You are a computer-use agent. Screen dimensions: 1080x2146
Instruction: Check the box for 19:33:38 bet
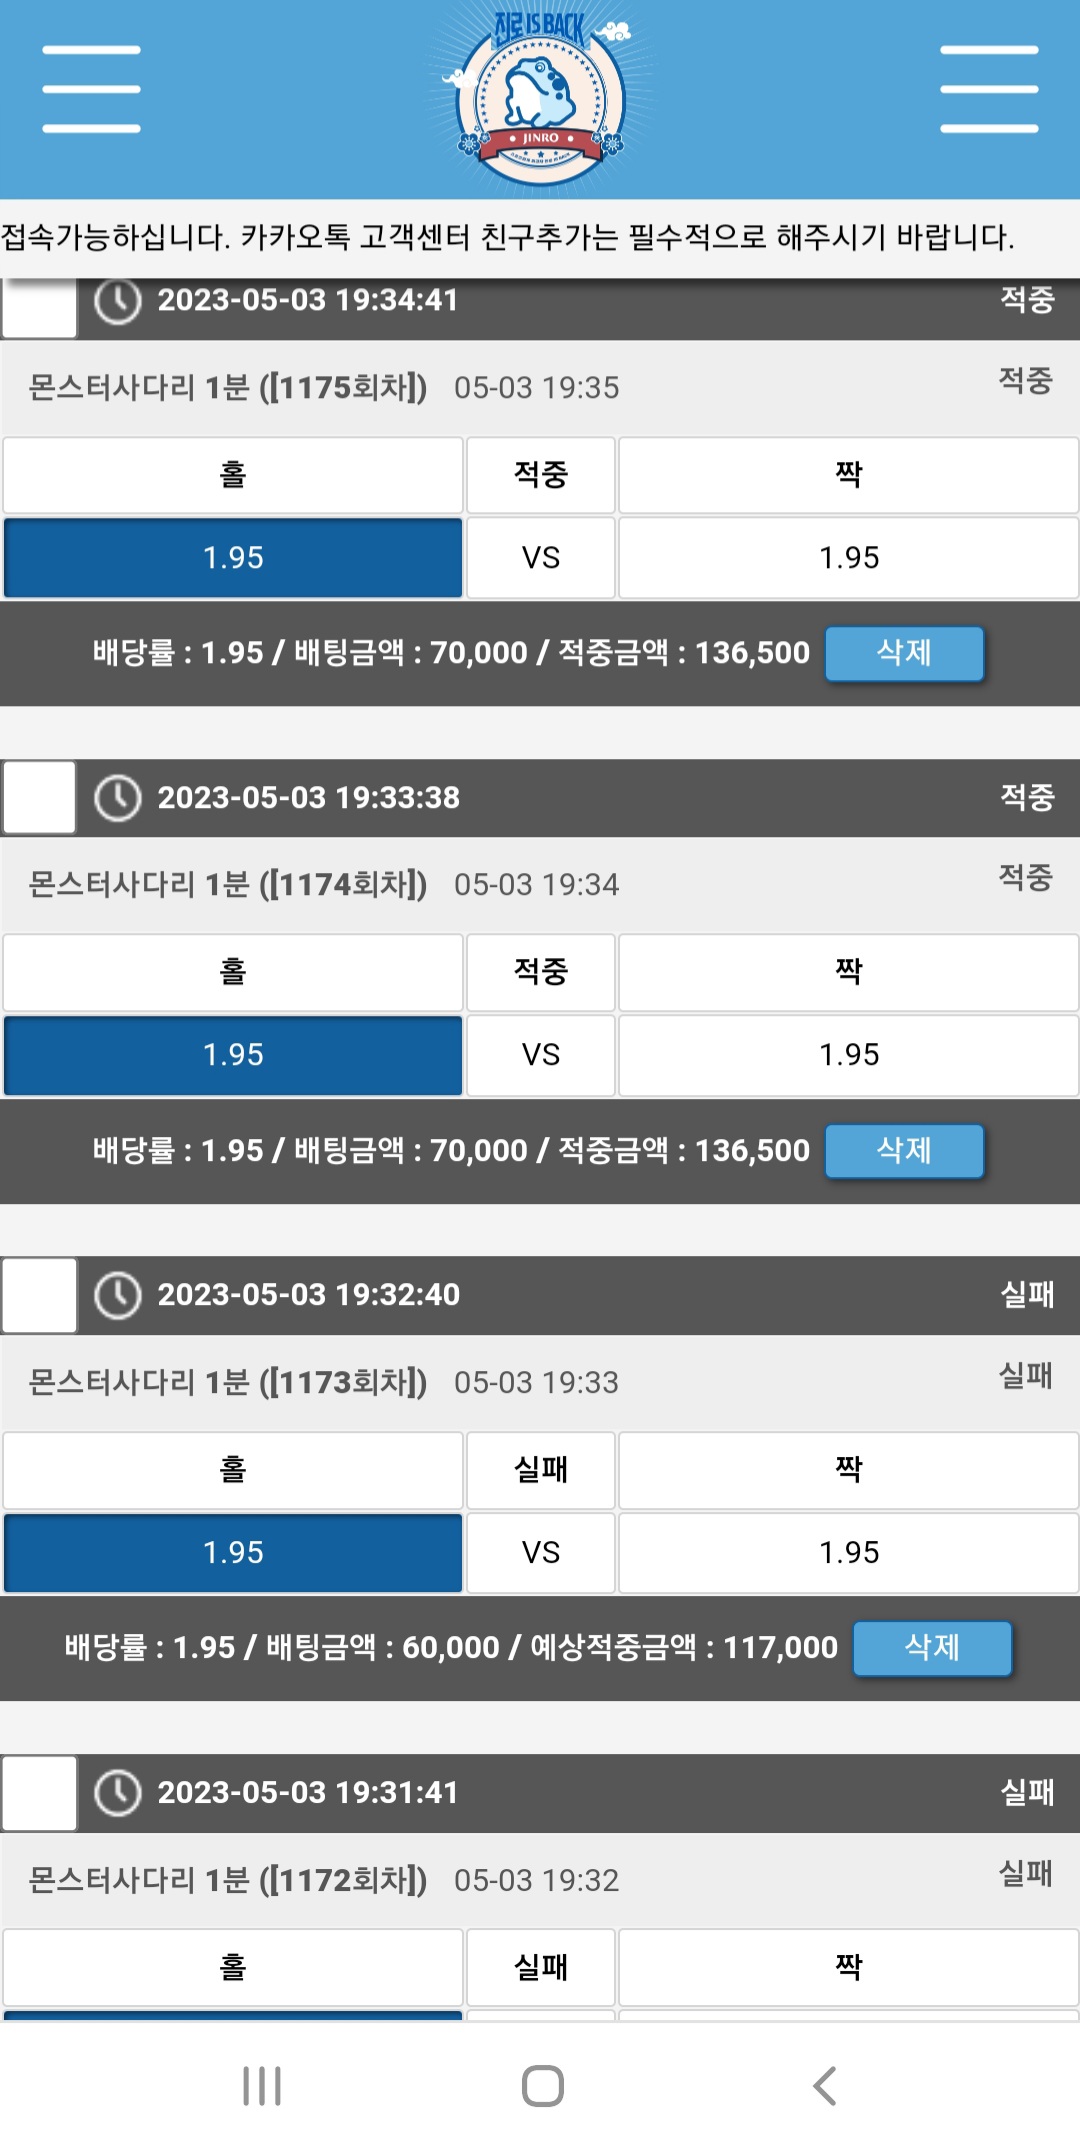40,798
